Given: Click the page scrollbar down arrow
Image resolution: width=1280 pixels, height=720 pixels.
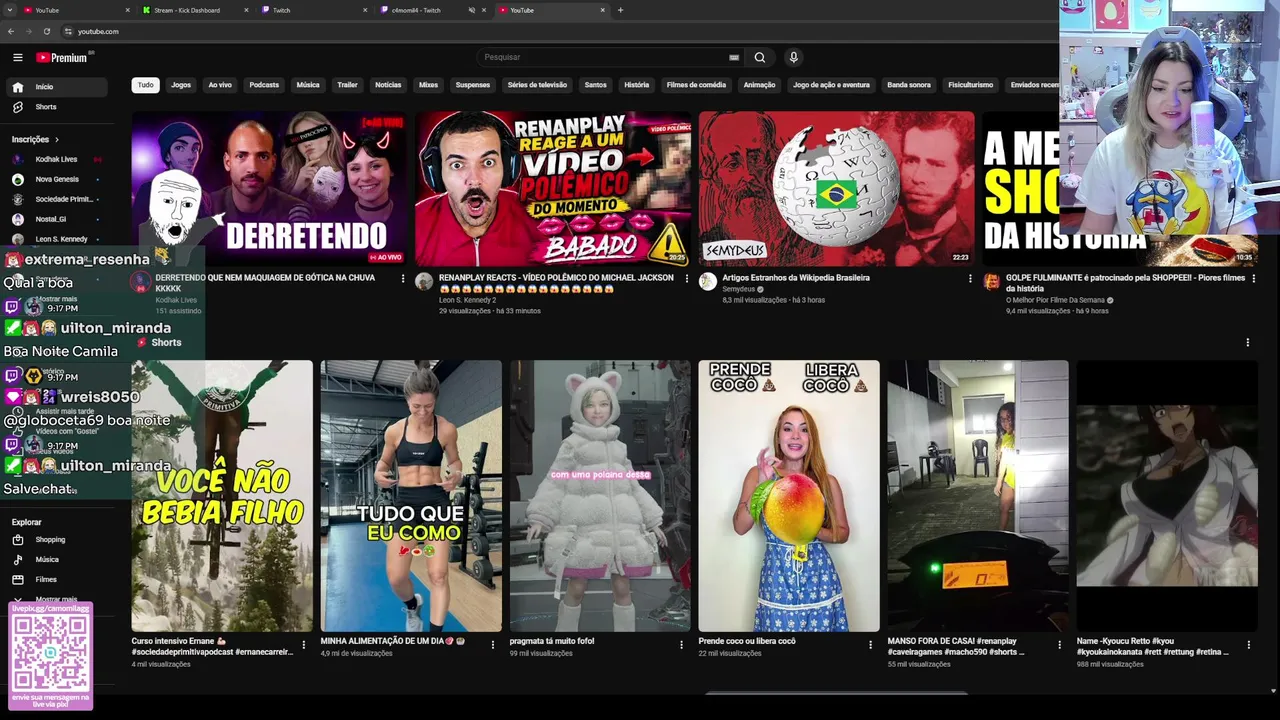Looking at the screenshot, I should pyautogui.click(x=1273, y=690).
